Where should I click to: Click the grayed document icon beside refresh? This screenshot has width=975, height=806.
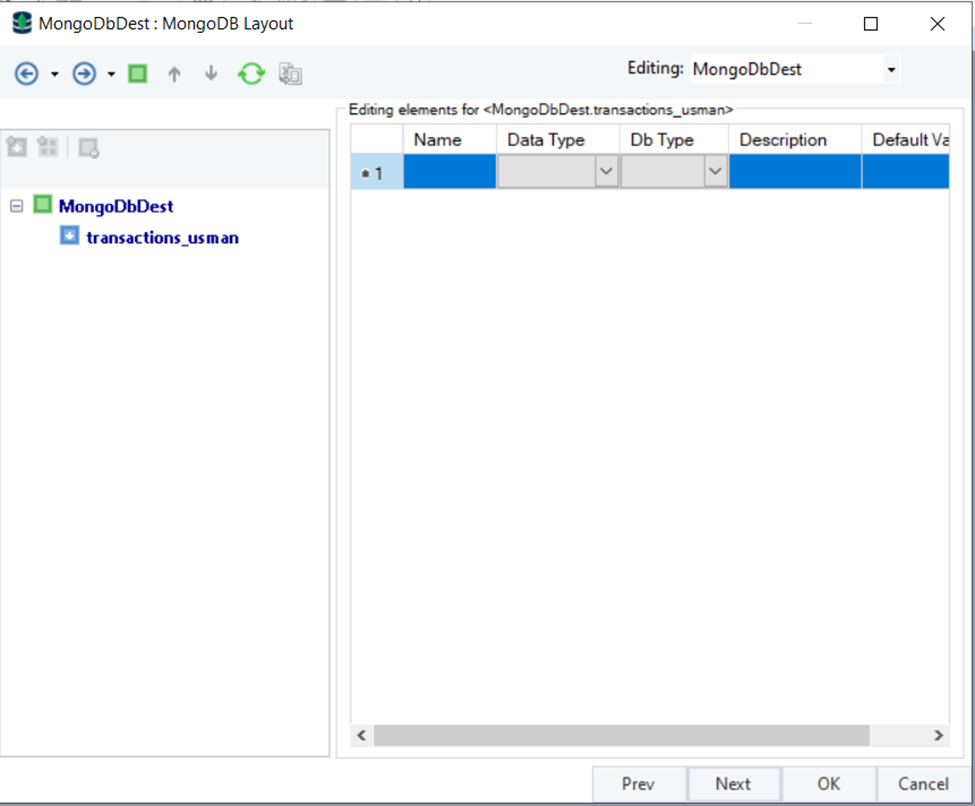coord(290,74)
